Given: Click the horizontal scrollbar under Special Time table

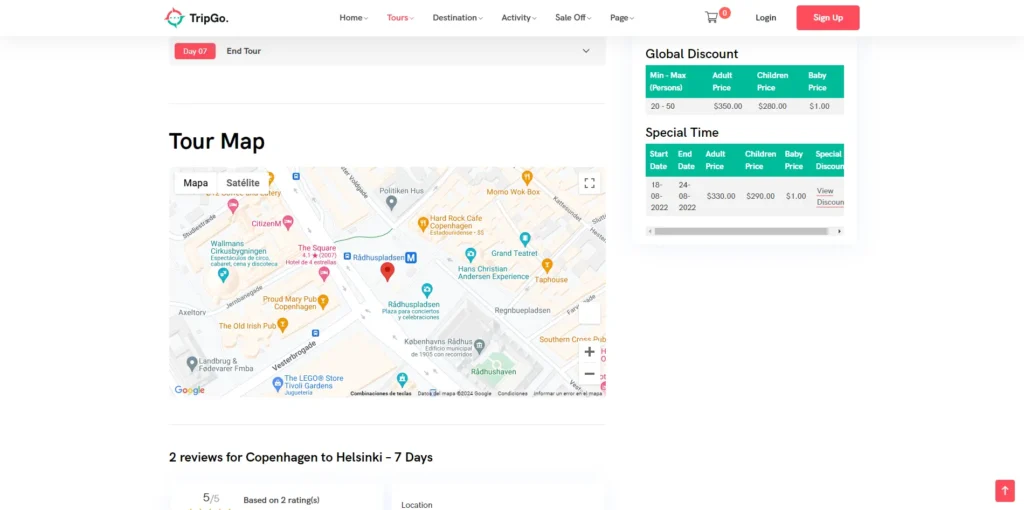Looking at the screenshot, I should [741, 231].
